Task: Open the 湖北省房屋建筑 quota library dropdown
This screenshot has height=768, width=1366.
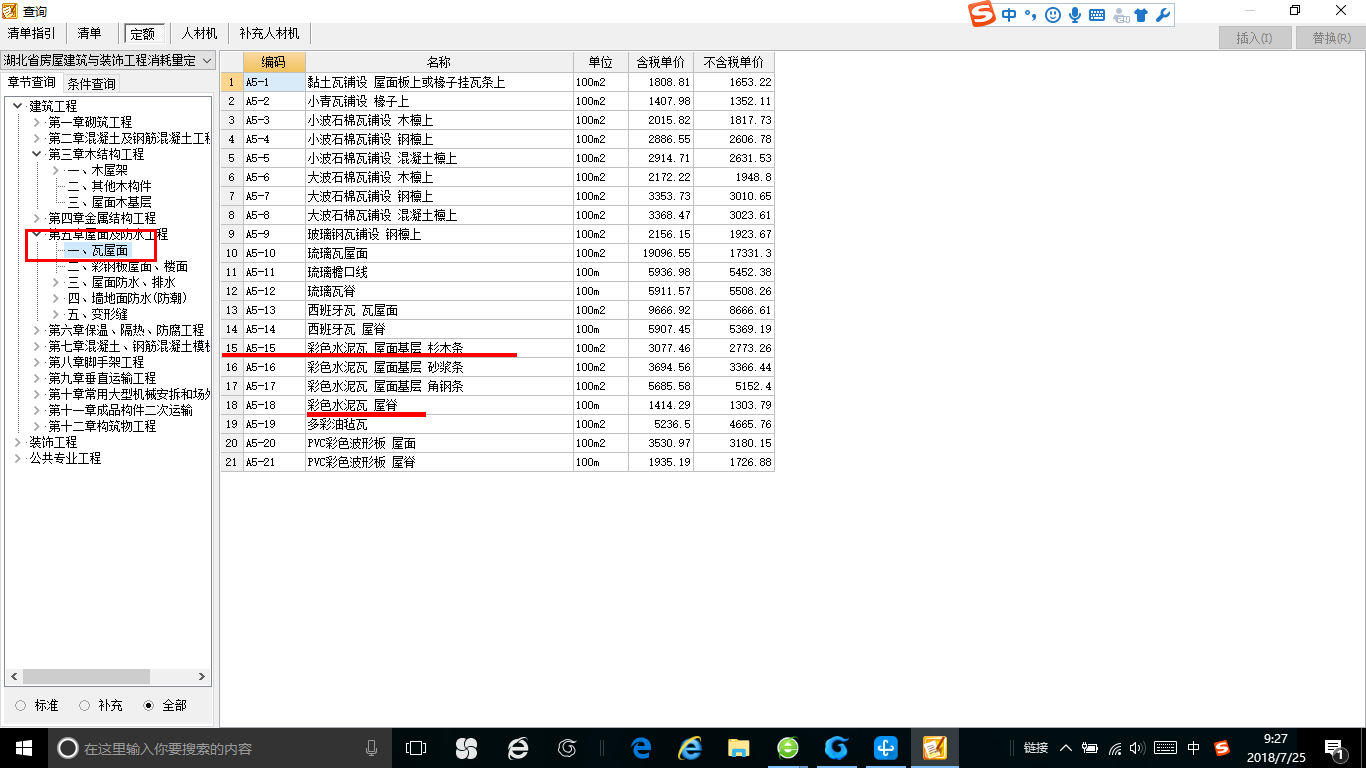Action: pos(108,61)
